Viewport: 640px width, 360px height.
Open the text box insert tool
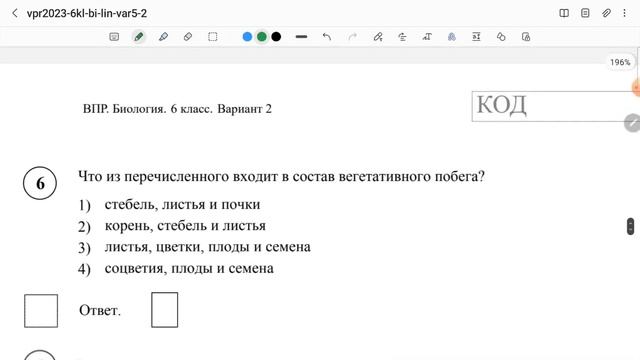(x=476, y=37)
